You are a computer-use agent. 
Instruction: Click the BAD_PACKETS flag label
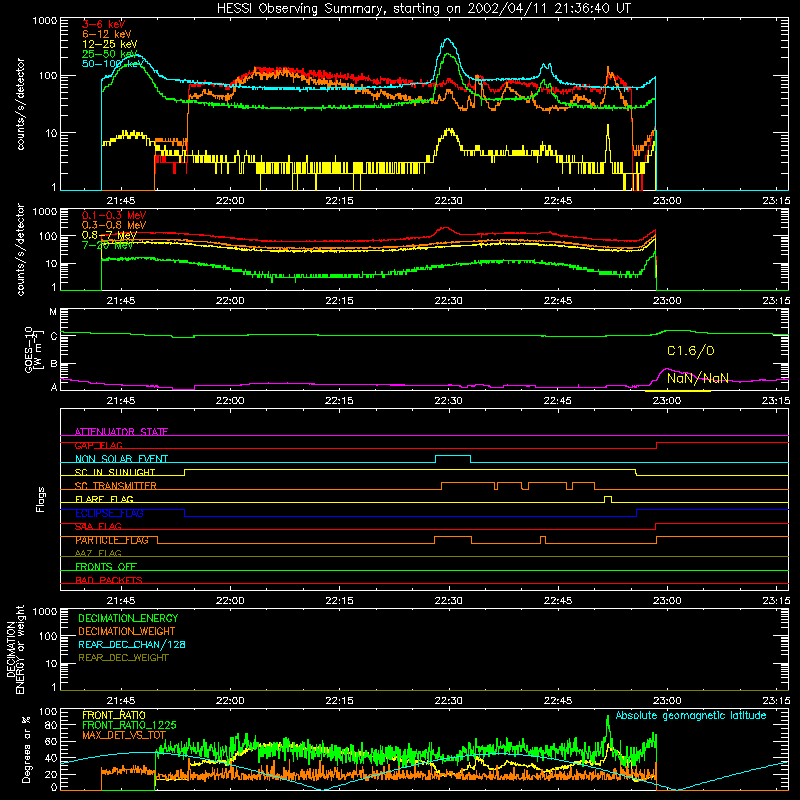coord(109,580)
